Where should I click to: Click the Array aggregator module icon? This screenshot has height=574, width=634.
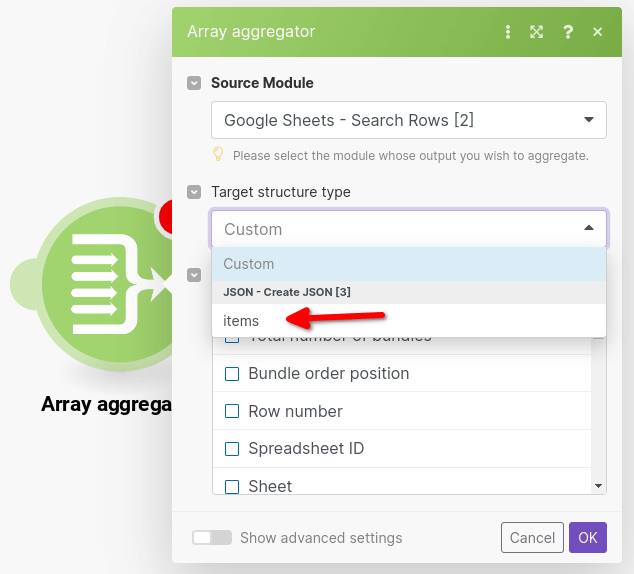tap(106, 284)
